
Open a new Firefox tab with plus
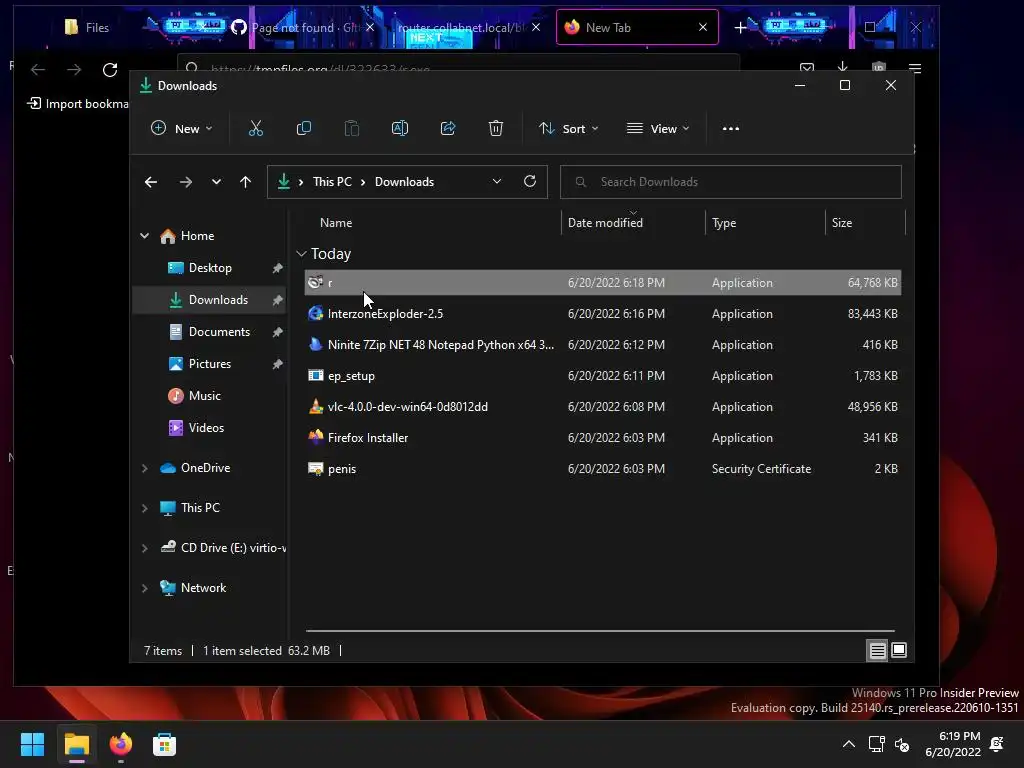[x=740, y=27]
